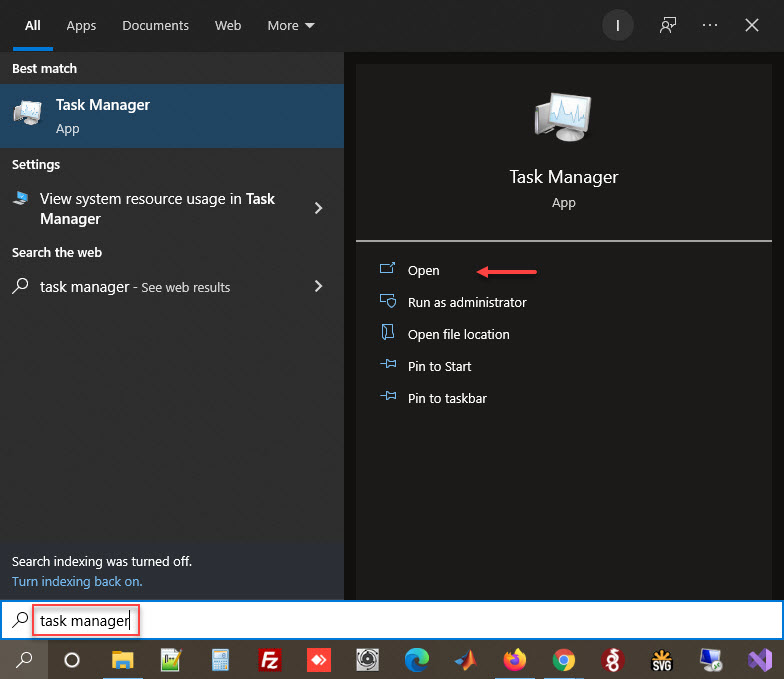
Task: Choose Run as administrator
Action: [466, 302]
